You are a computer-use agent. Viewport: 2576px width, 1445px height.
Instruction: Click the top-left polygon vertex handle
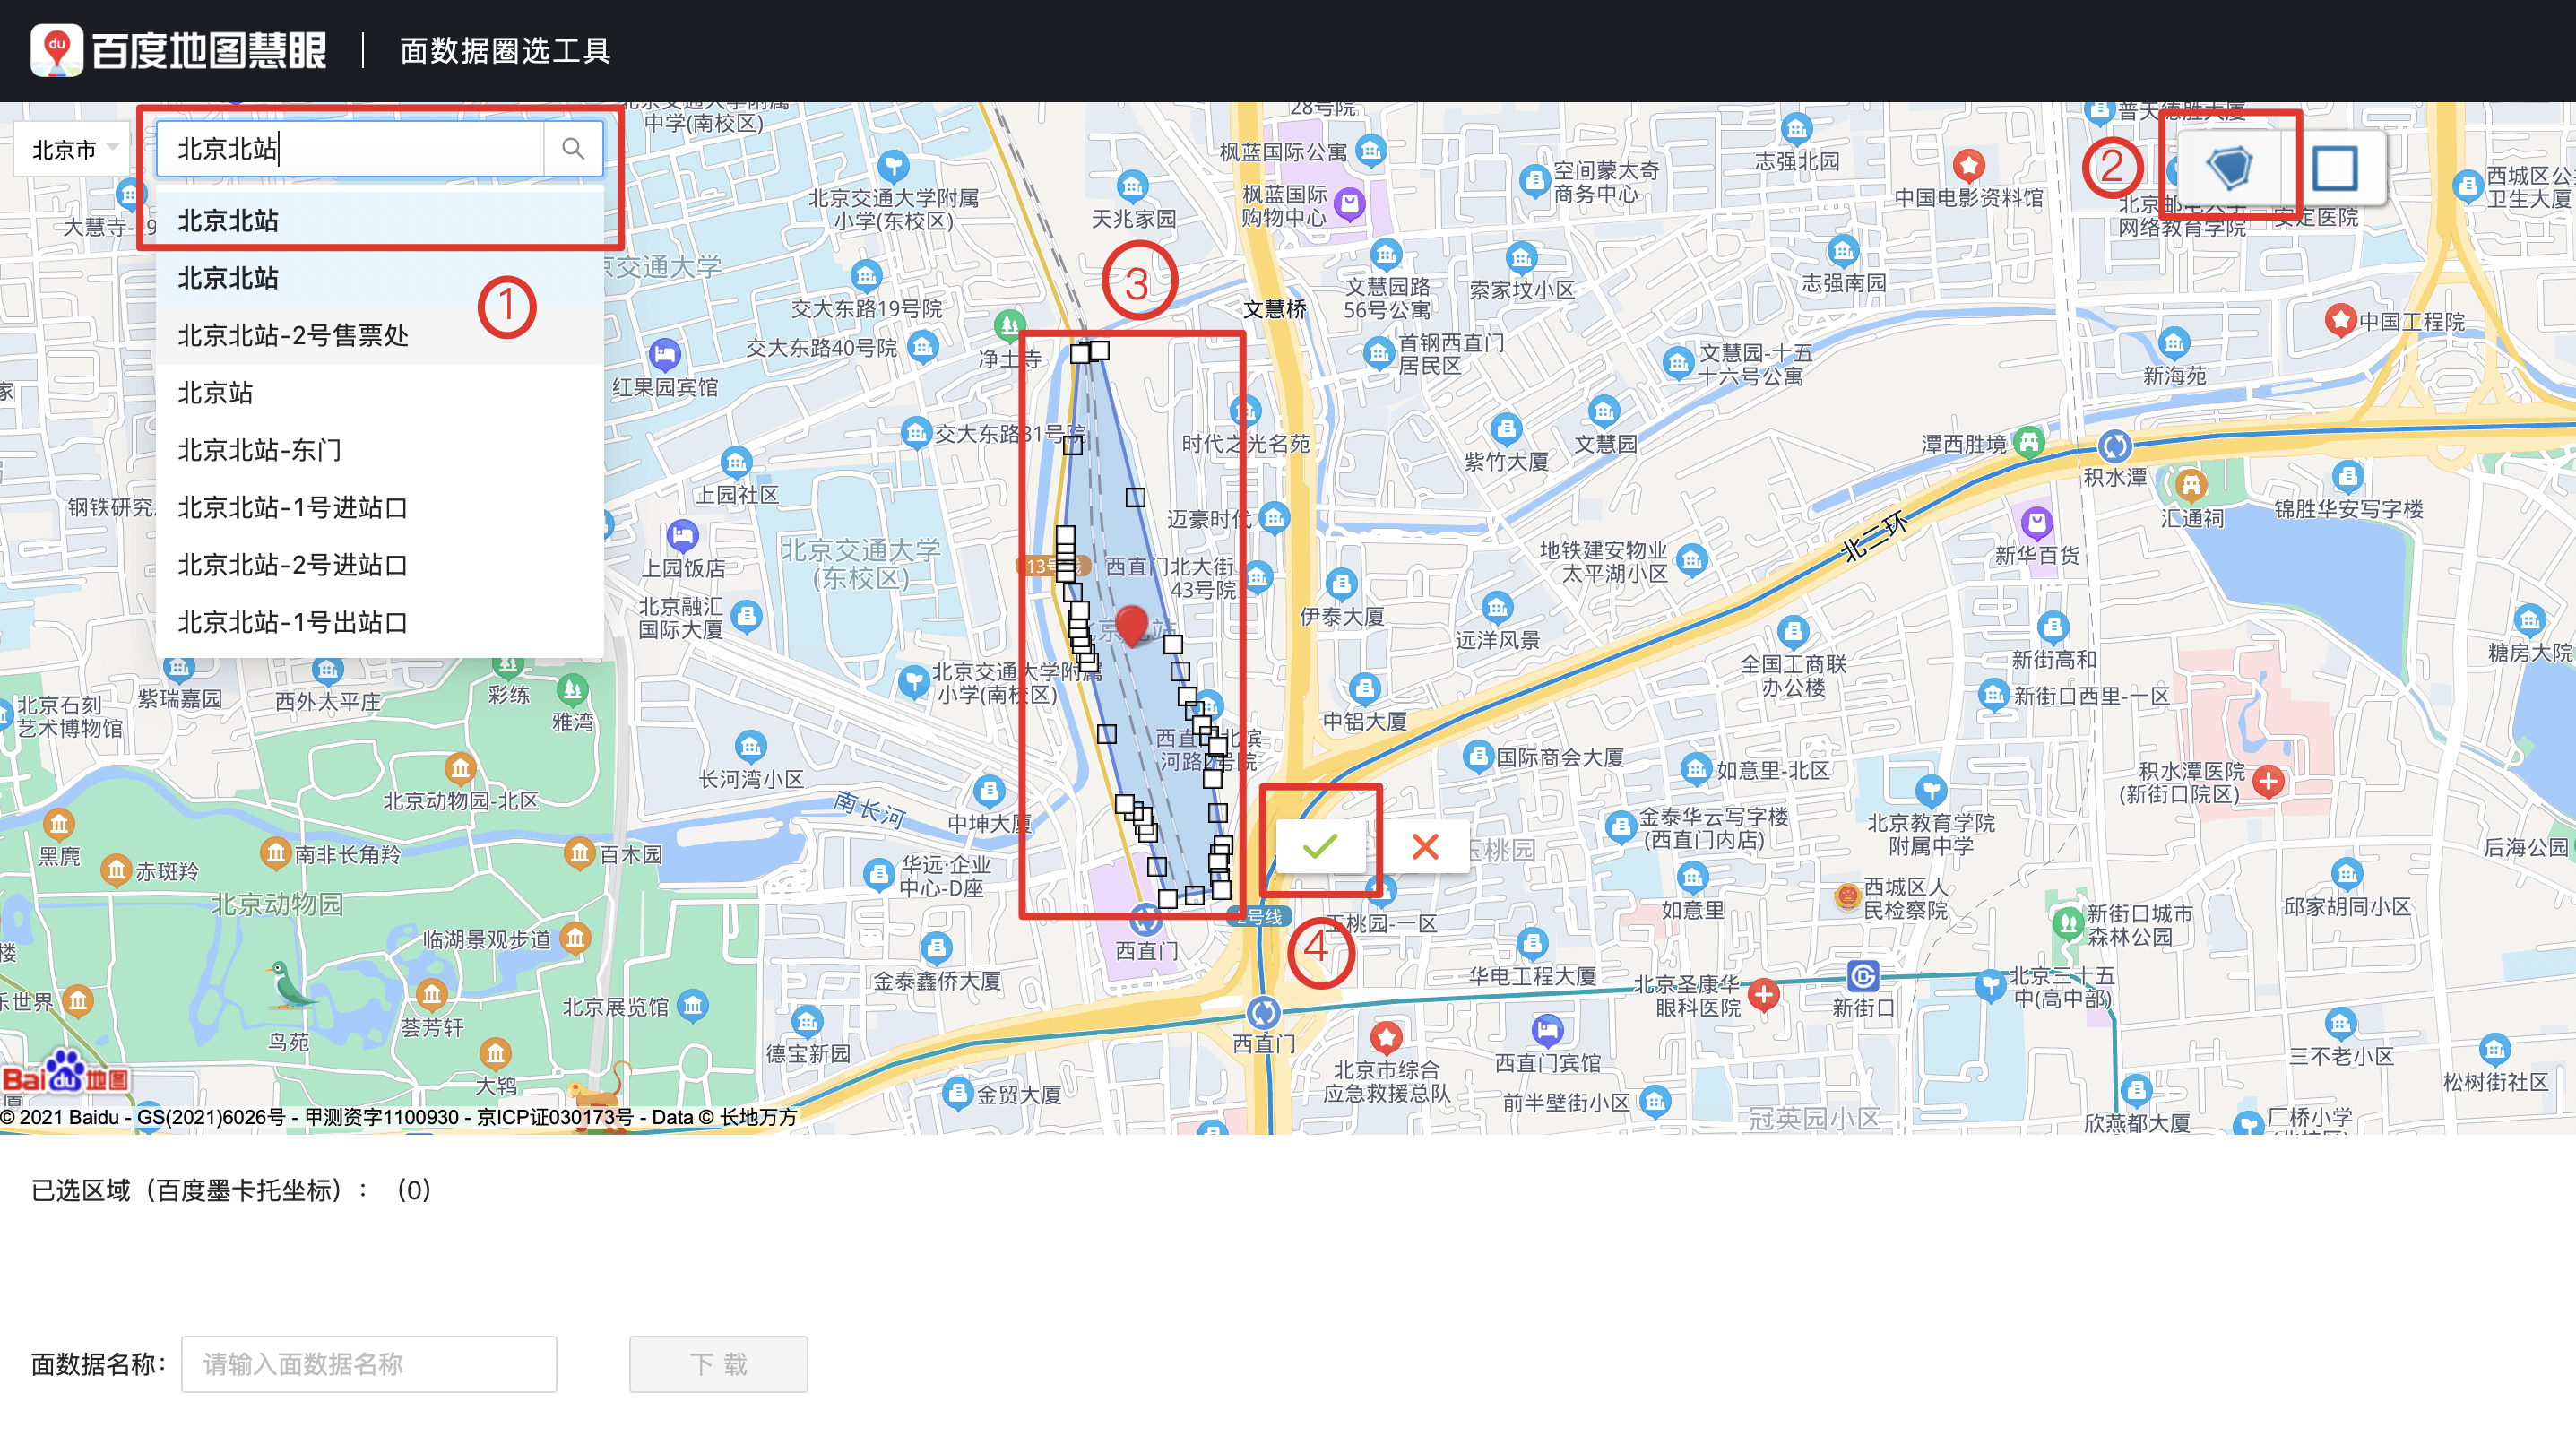(x=1080, y=354)
